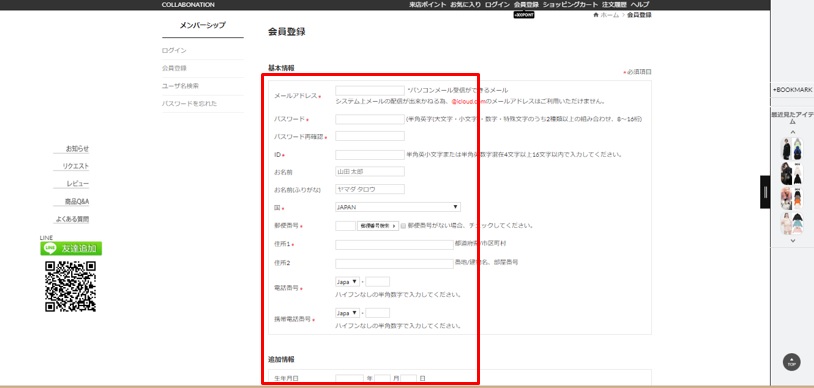The height and width of the screenshot is (388, 814).
Task: Open ショッピングカート in top navigation
Action: [570, 5]
